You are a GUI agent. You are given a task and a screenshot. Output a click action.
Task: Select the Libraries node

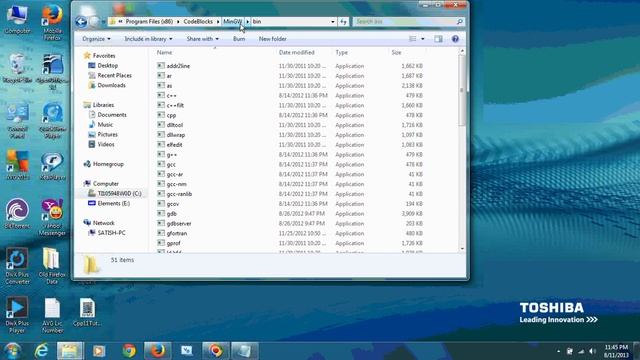pyautogui.click(x=103, y=105)
